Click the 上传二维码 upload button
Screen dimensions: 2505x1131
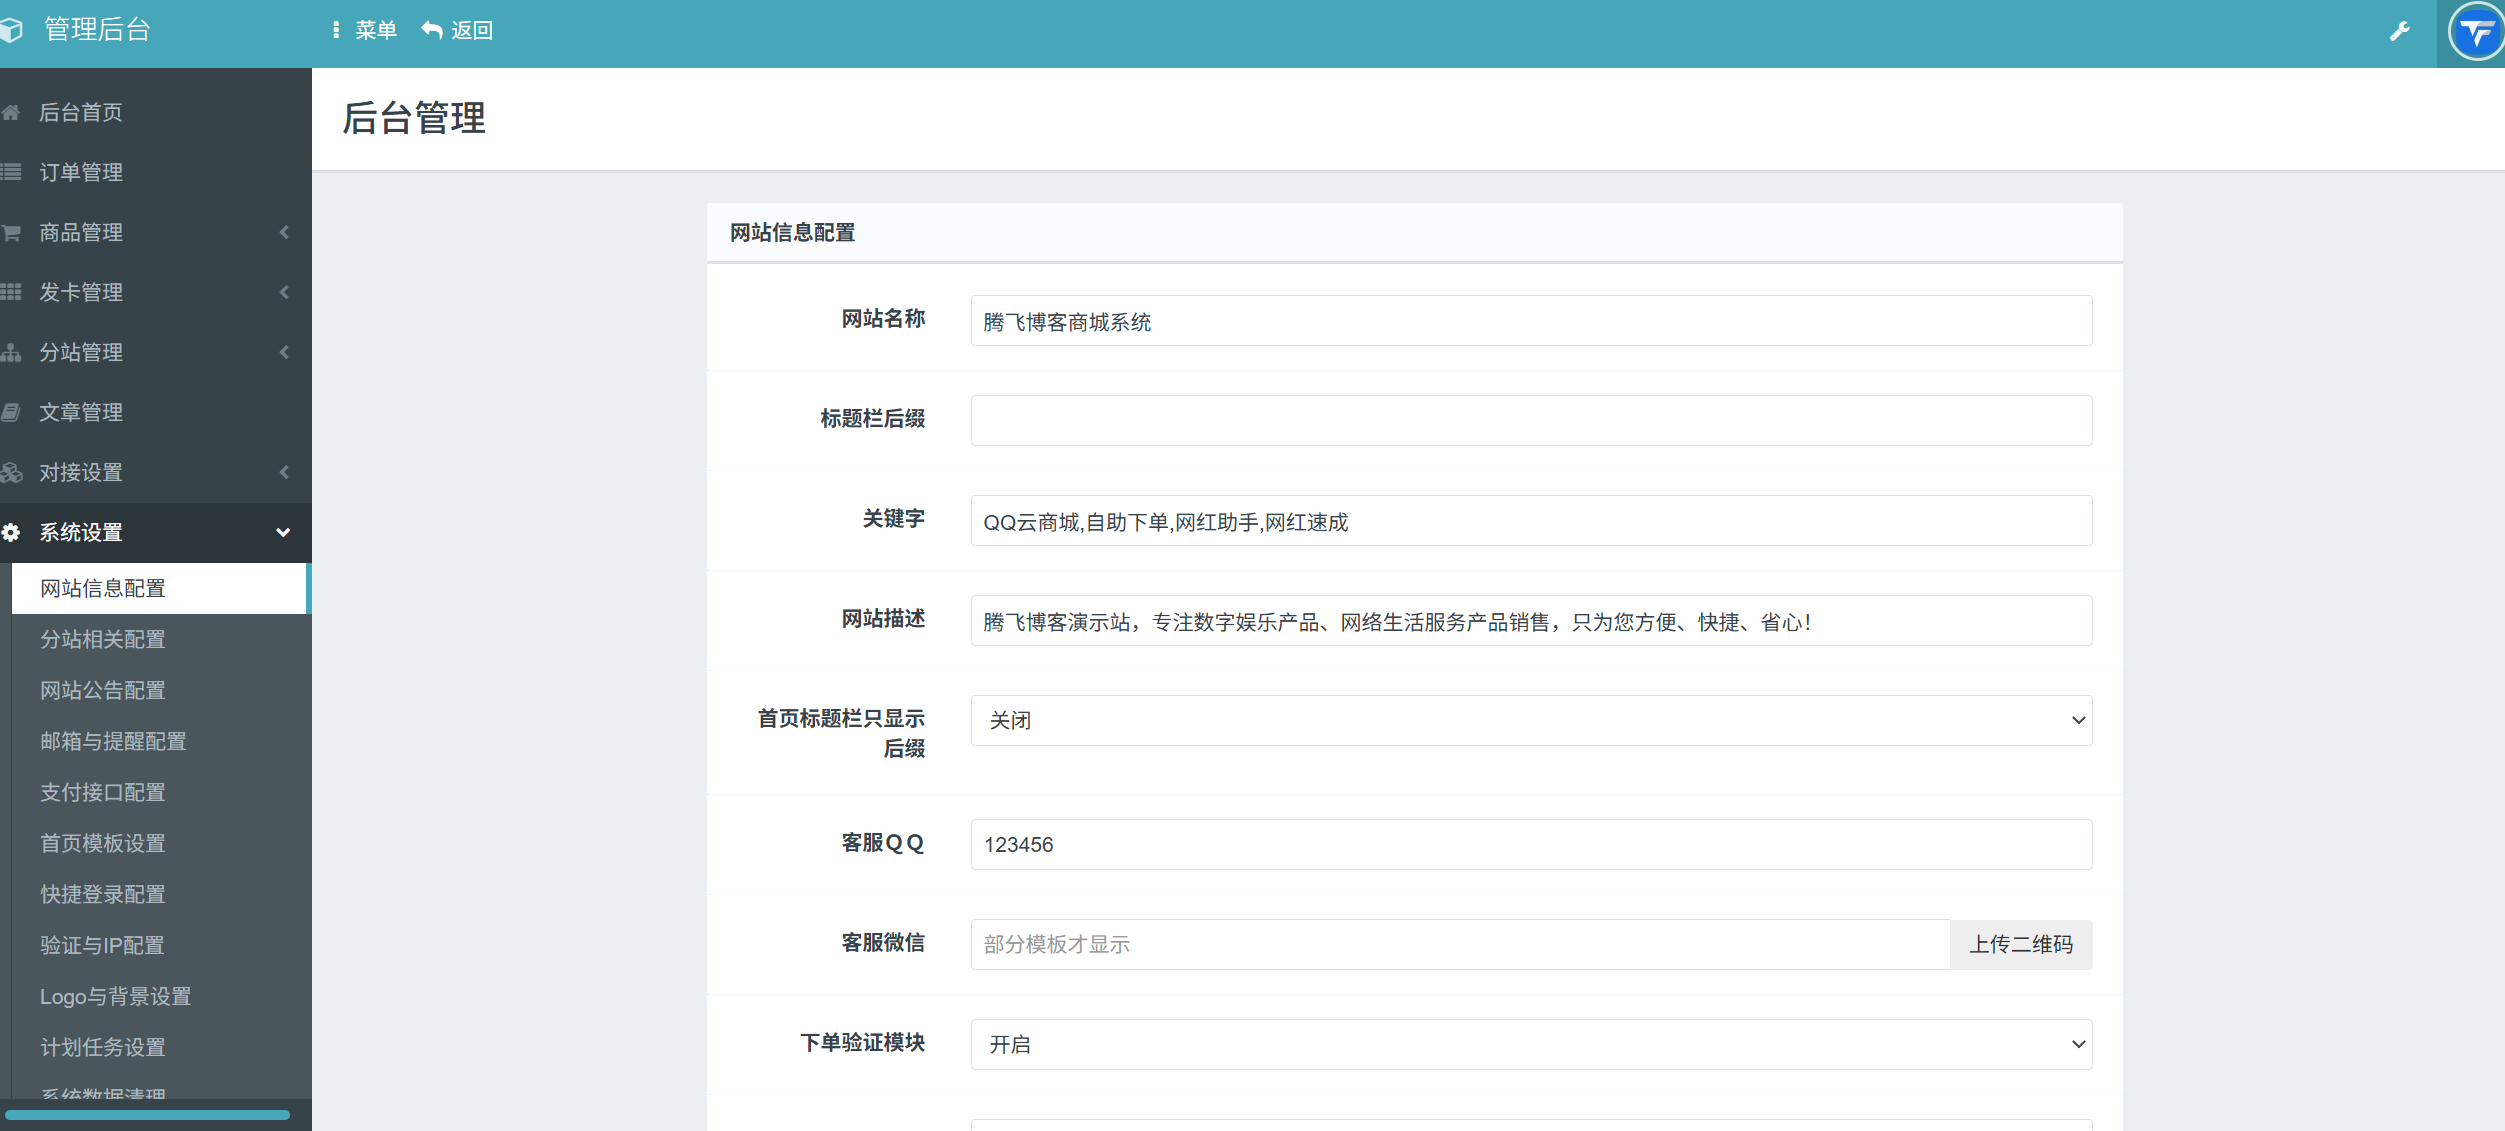pyautogui.click(x=2020, y=944)
